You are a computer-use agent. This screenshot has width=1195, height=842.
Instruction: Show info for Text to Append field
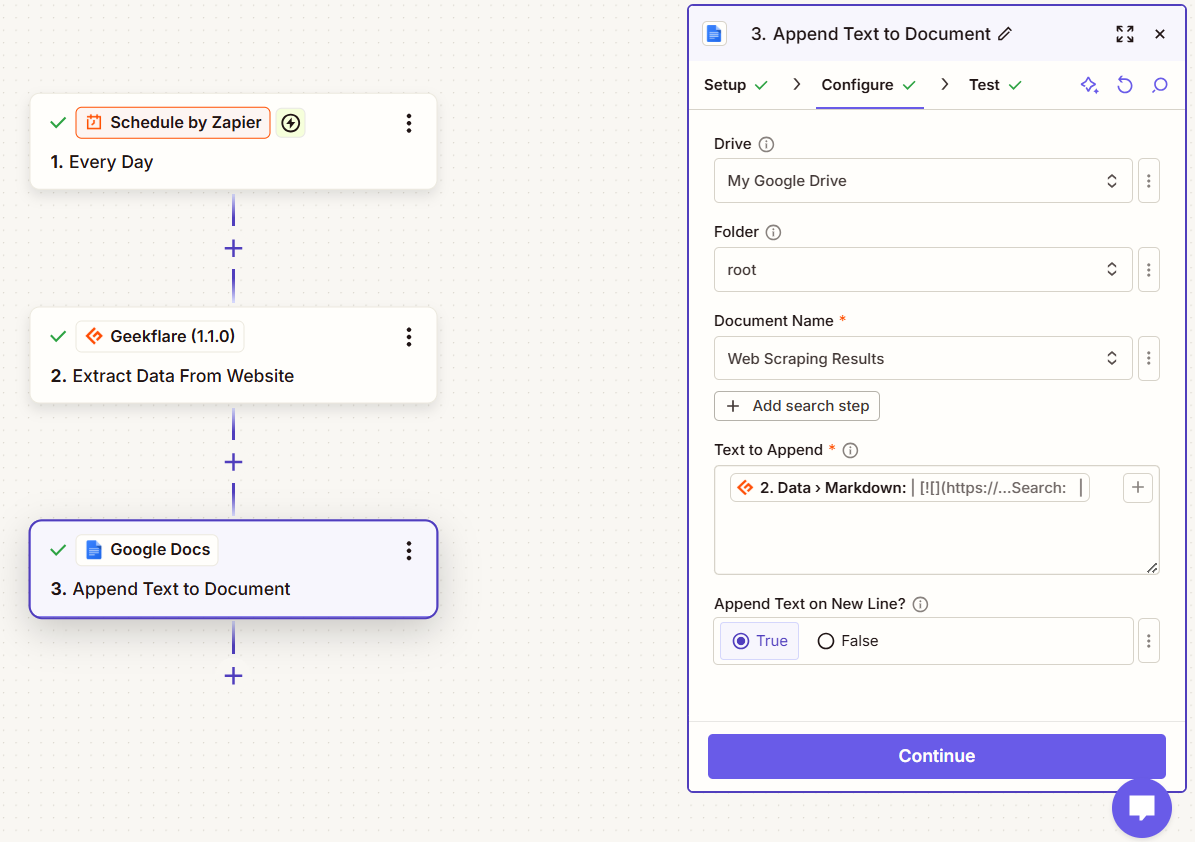pos(851,450)
